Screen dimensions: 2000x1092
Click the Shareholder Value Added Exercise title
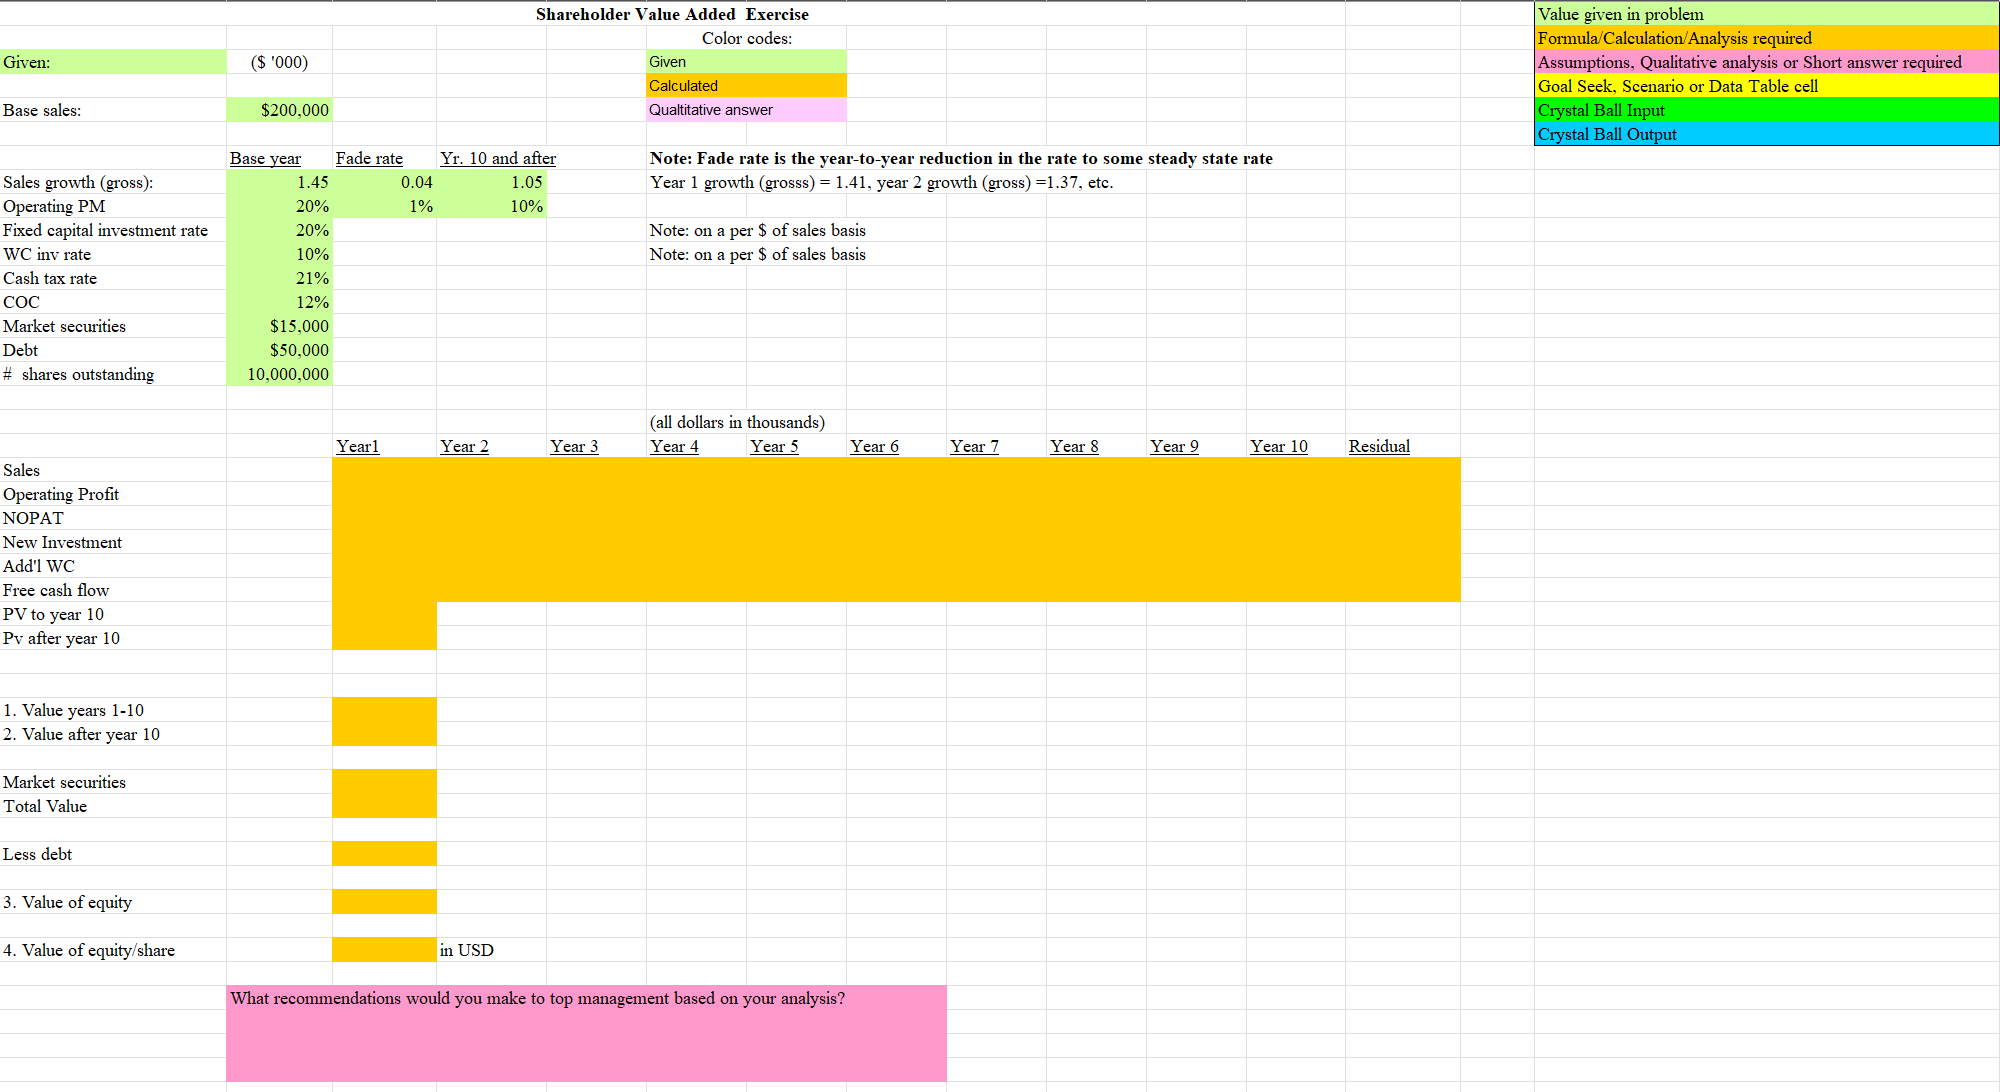point(672,14)
